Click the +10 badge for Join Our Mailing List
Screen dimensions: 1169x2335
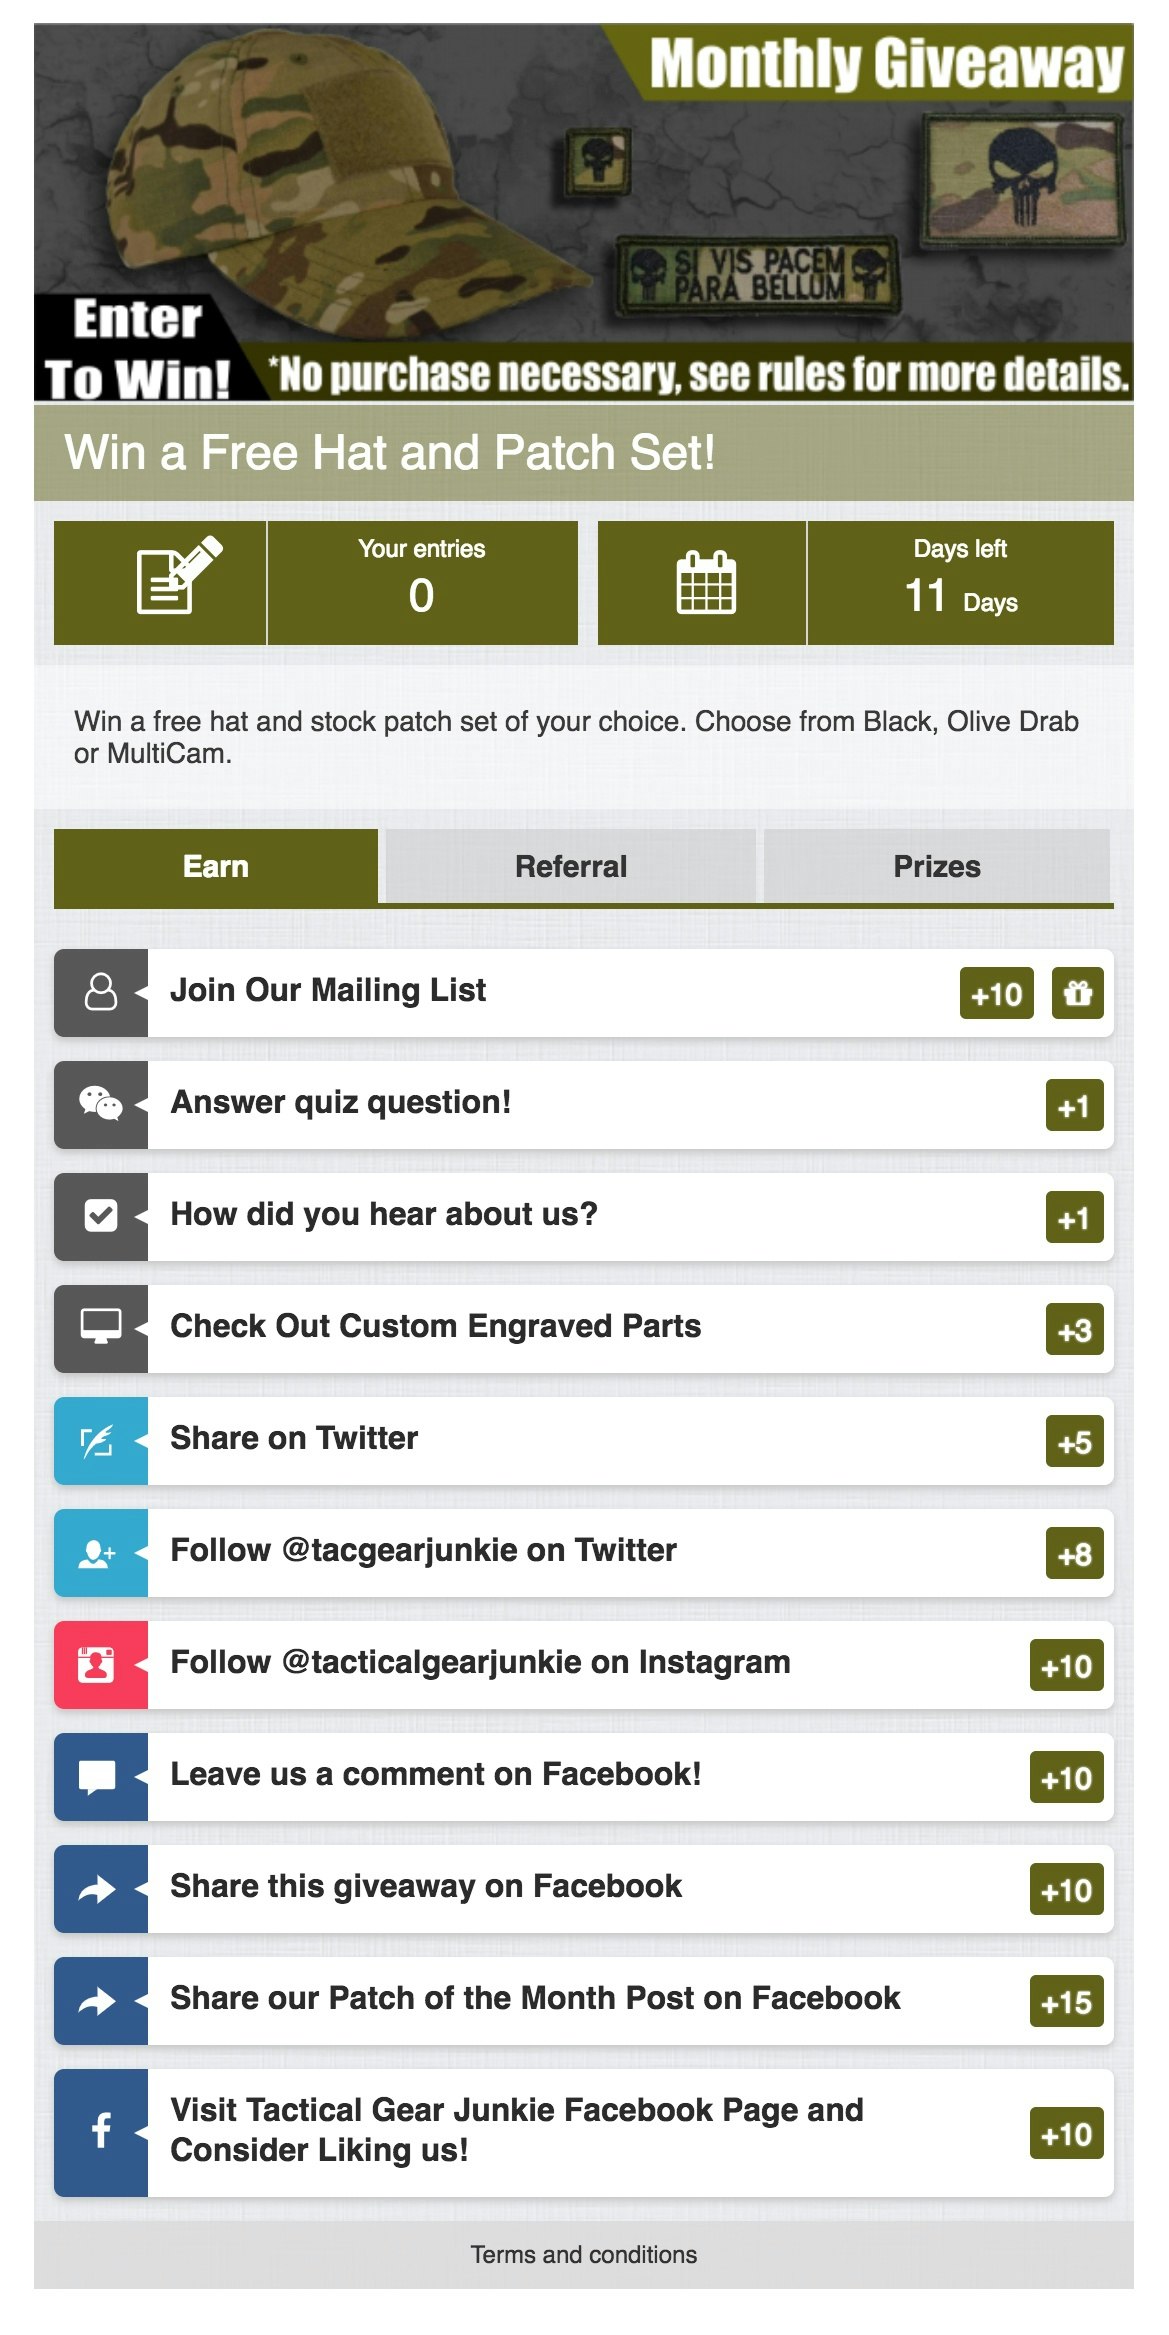tap(996, 993)
